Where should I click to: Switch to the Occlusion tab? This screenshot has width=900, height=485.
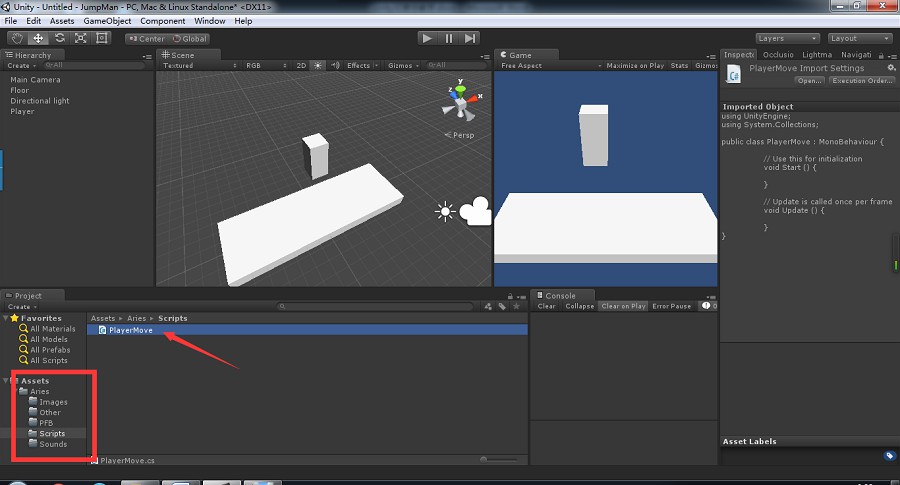(x=778, y=55)
